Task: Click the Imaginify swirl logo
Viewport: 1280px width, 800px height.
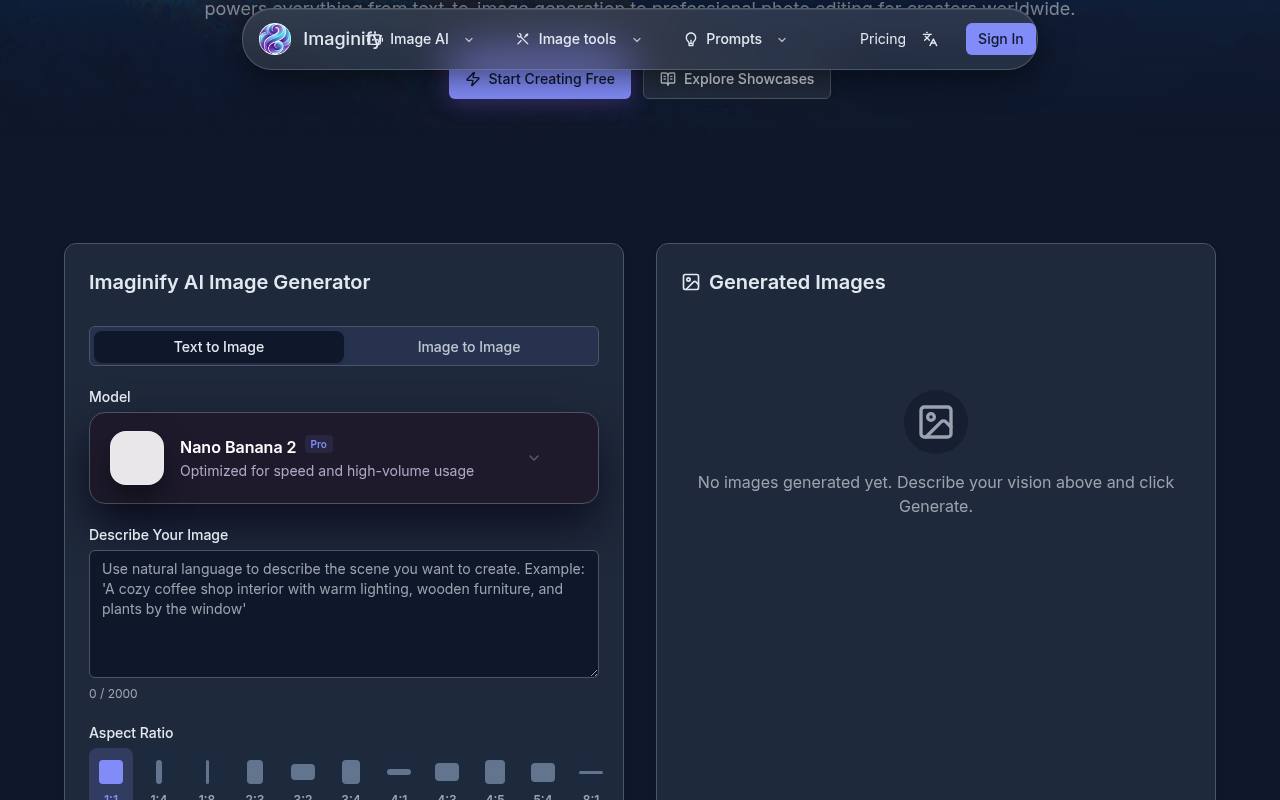Action: click(275, 39)
